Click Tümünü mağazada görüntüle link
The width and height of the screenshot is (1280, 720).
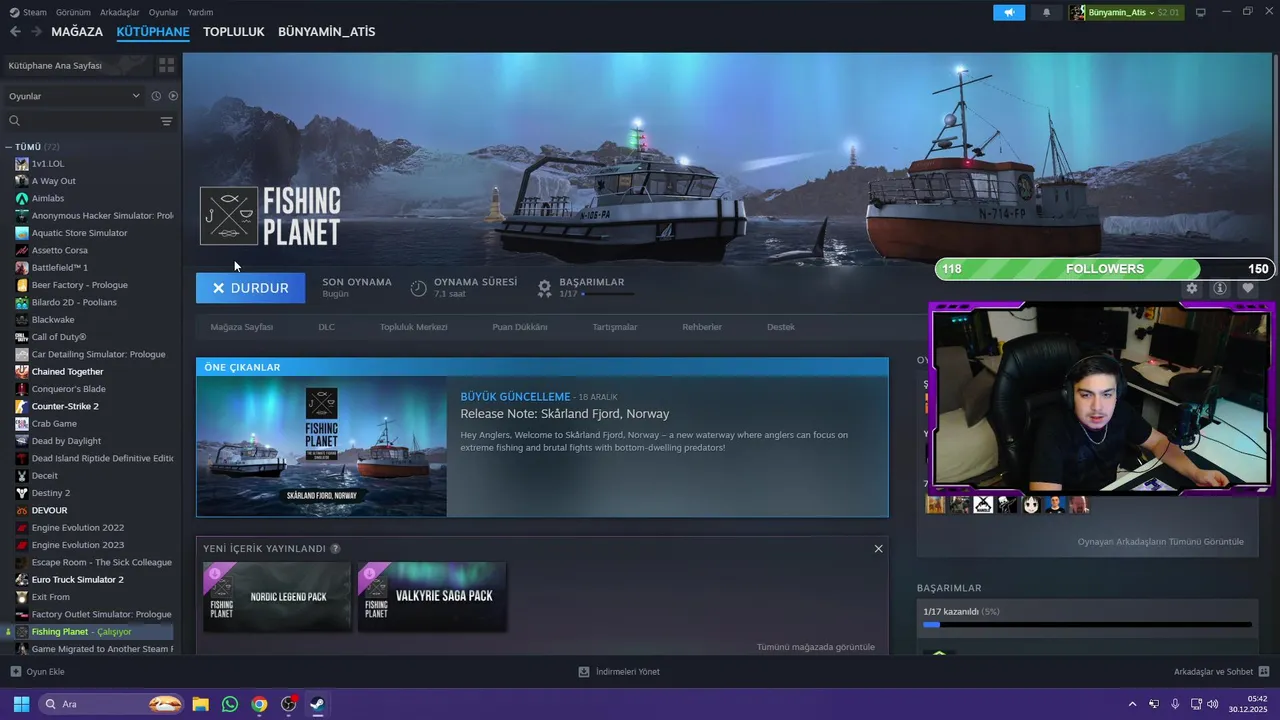pyautogui.click(x=816, y=647)
